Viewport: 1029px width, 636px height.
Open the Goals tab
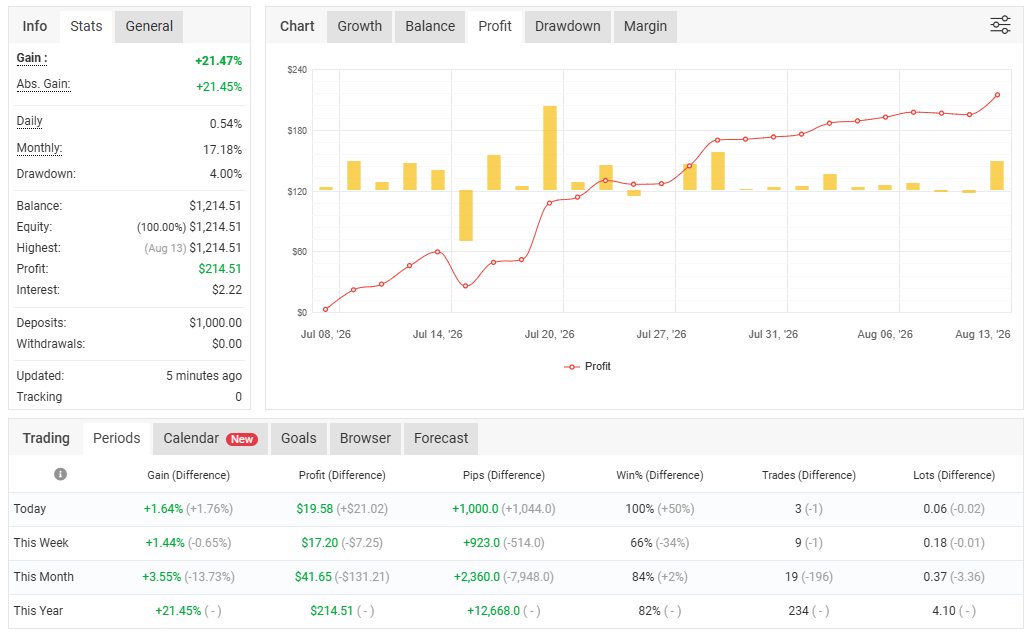point(299,438)
